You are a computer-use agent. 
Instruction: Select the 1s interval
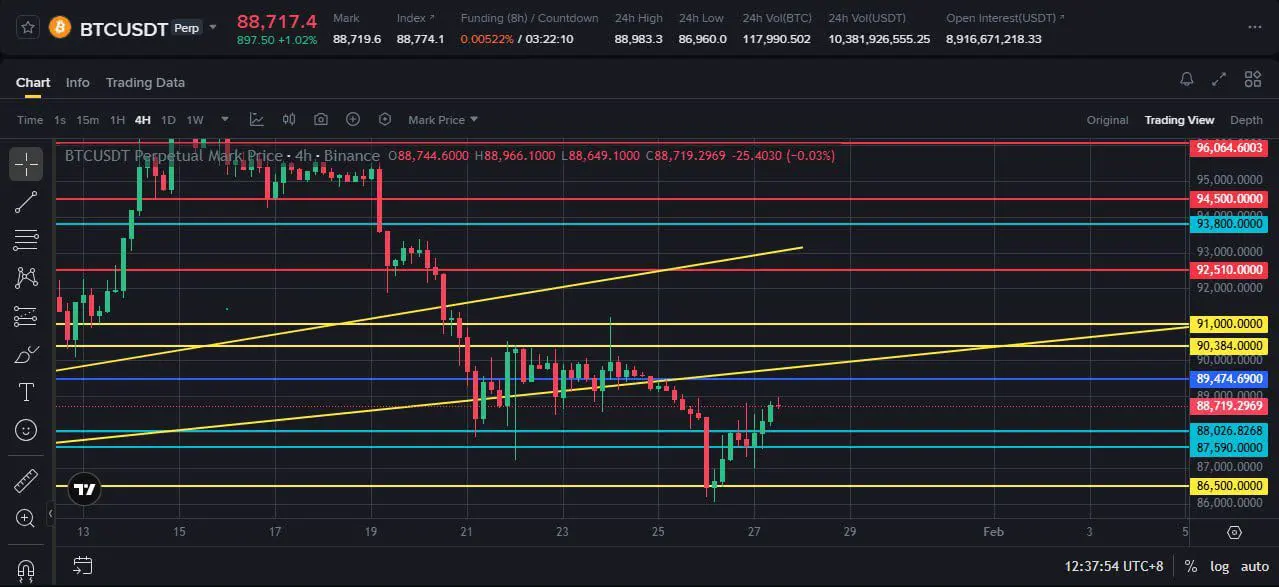pos(60,120)
